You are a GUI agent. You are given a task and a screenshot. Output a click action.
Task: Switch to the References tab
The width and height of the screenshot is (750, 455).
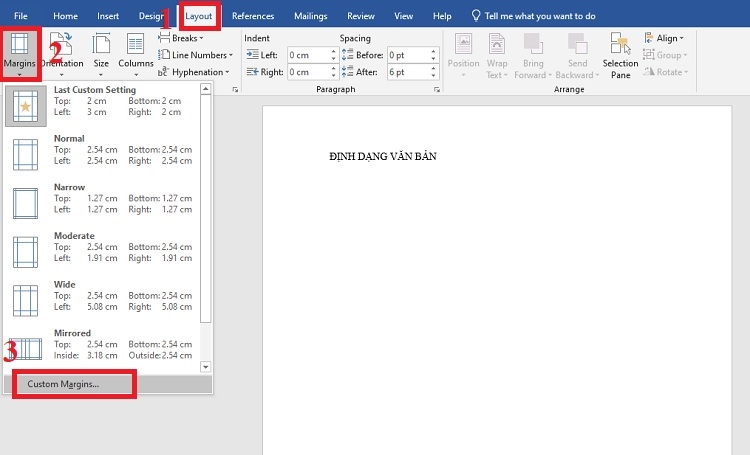[x=253, y=17]
